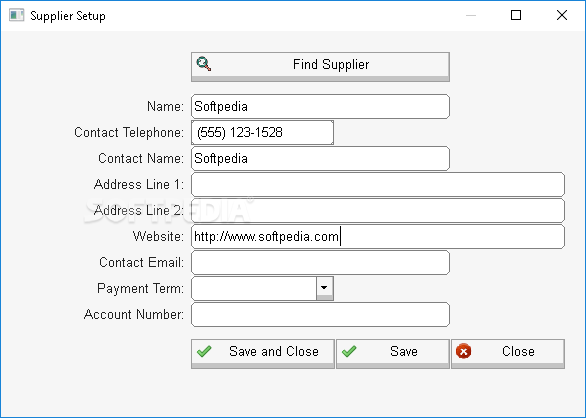Click the Save and Close button
Screen dimensions: 586x418
pos(263,354)
